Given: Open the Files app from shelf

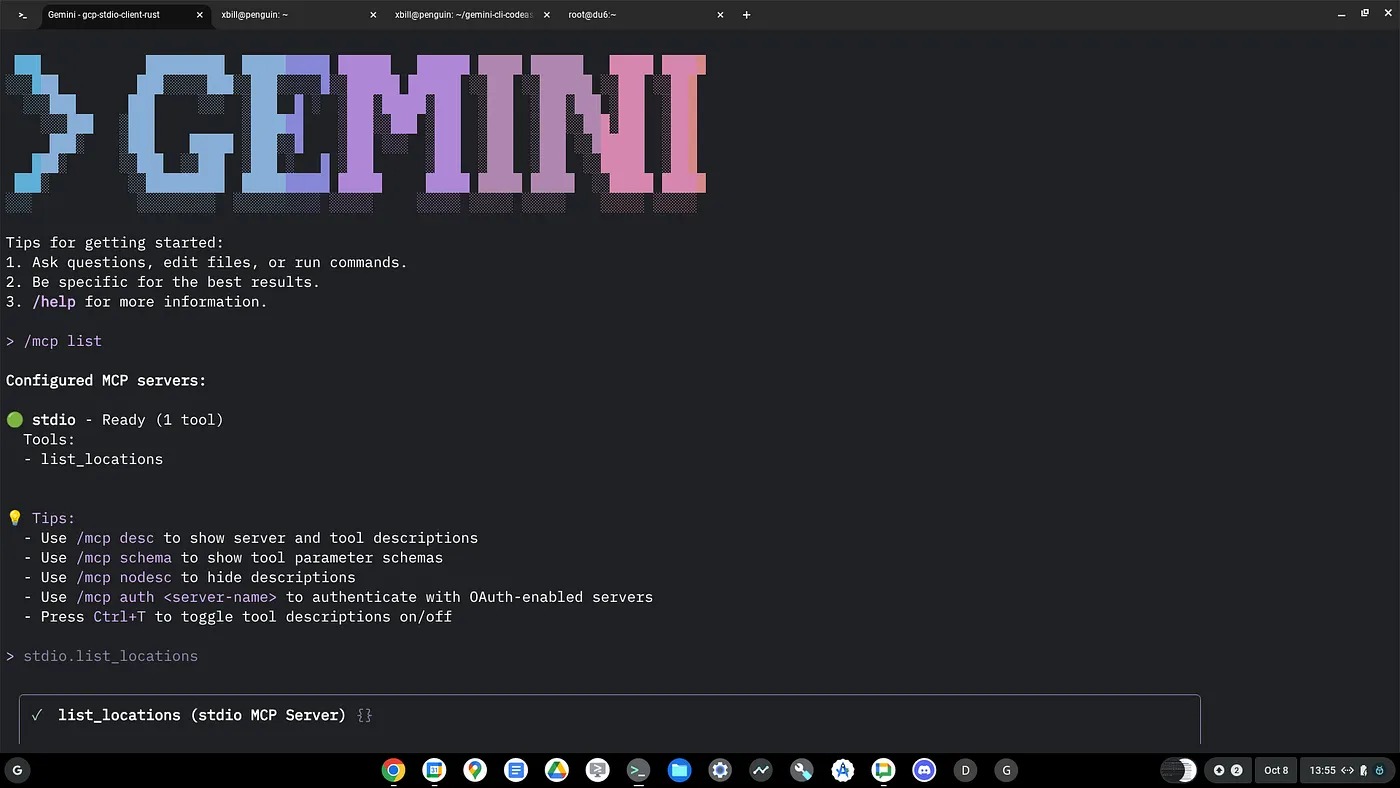Looking at the screenshot, I should [x=679, y=770].
